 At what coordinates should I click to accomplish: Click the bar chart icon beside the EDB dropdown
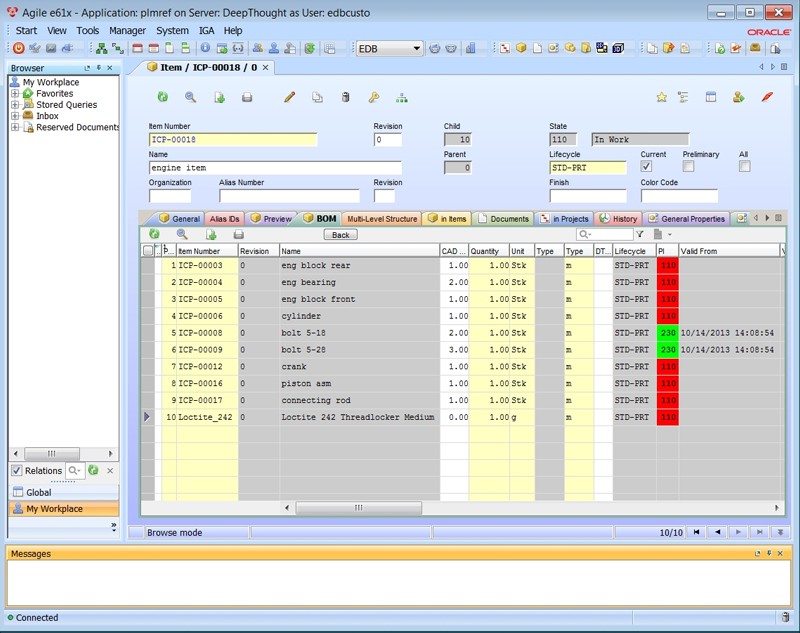(x=470, y=48)
